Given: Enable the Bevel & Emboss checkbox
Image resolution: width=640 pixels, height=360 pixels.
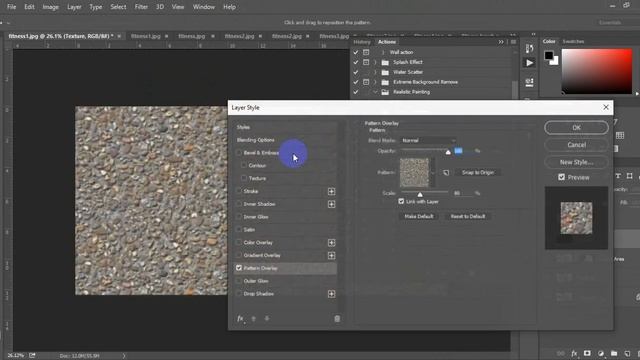Looking at the screenshot, I should point(239,153).
